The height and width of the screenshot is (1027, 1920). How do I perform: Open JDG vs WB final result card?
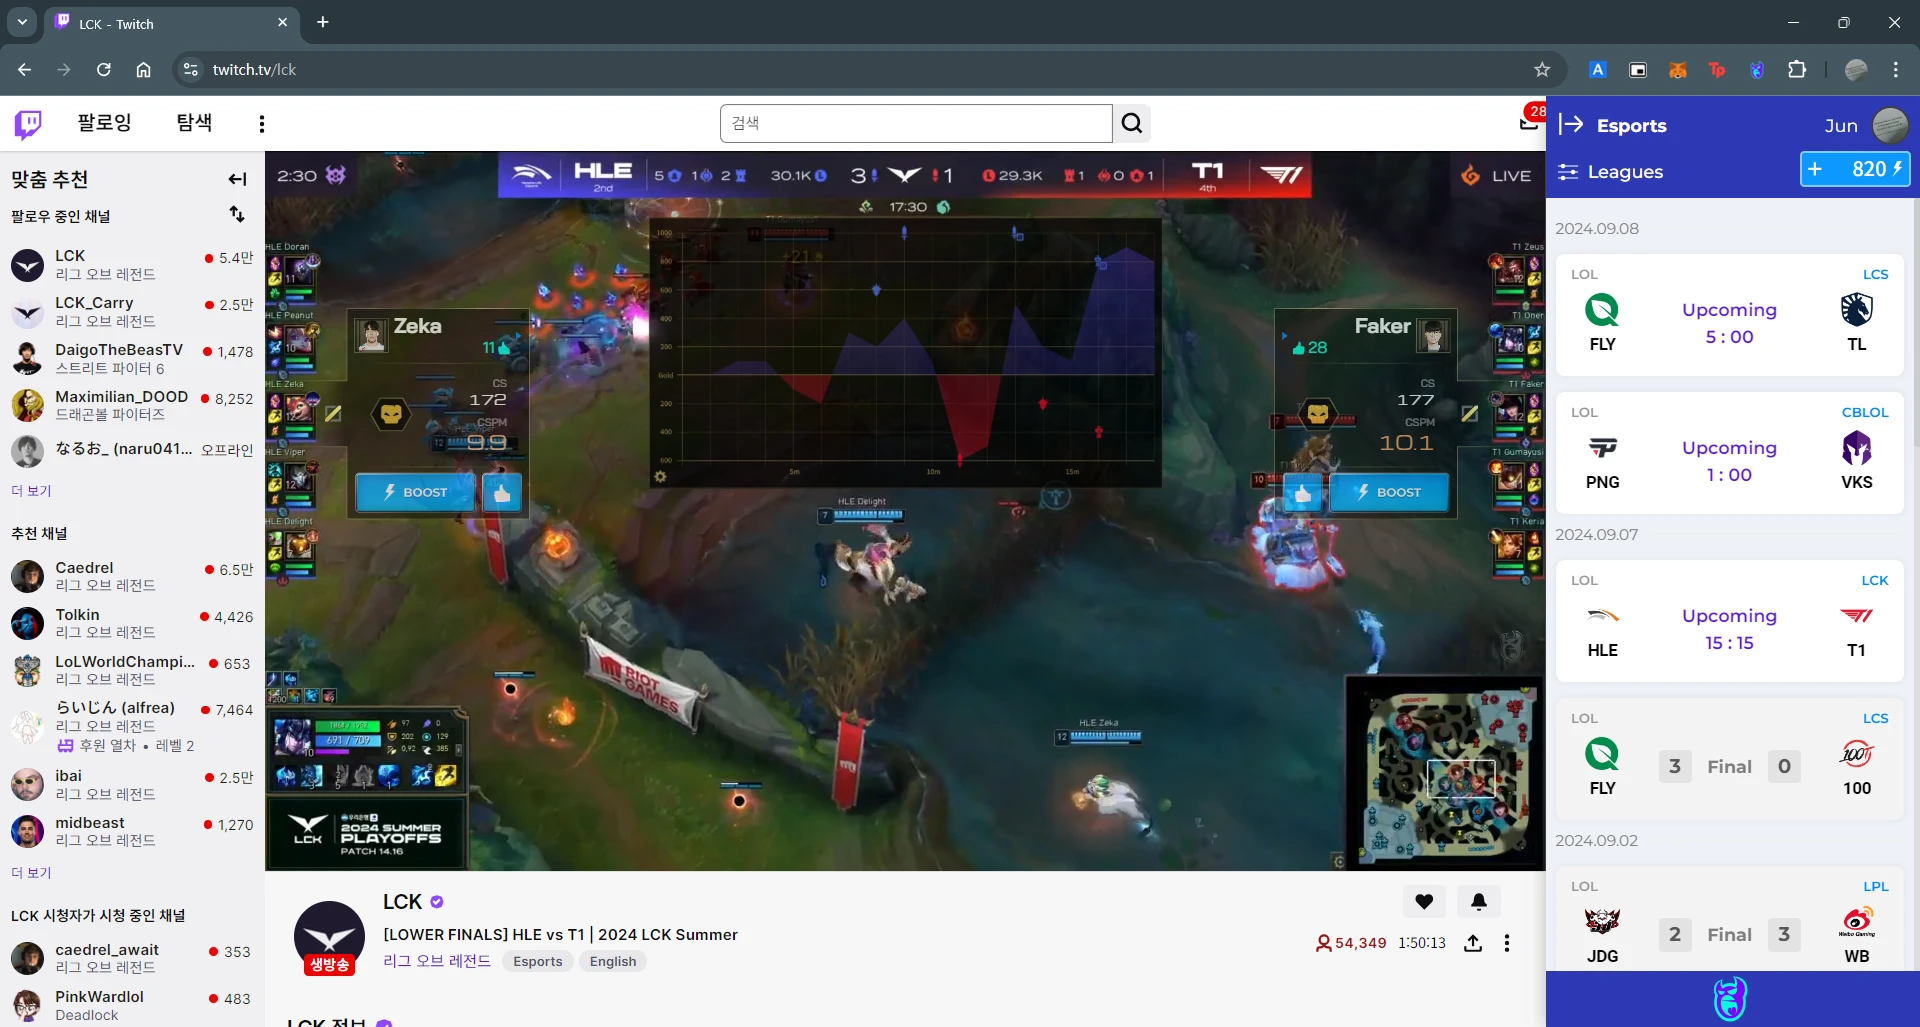pyautogui.click(x=1730, y=920)
